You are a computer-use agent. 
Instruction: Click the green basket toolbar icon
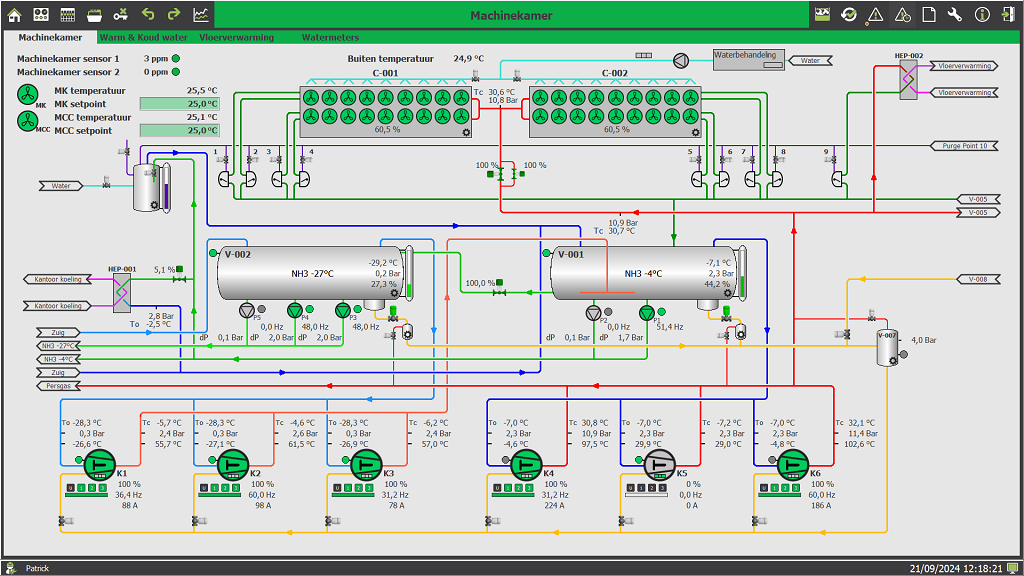coord(94,14)
